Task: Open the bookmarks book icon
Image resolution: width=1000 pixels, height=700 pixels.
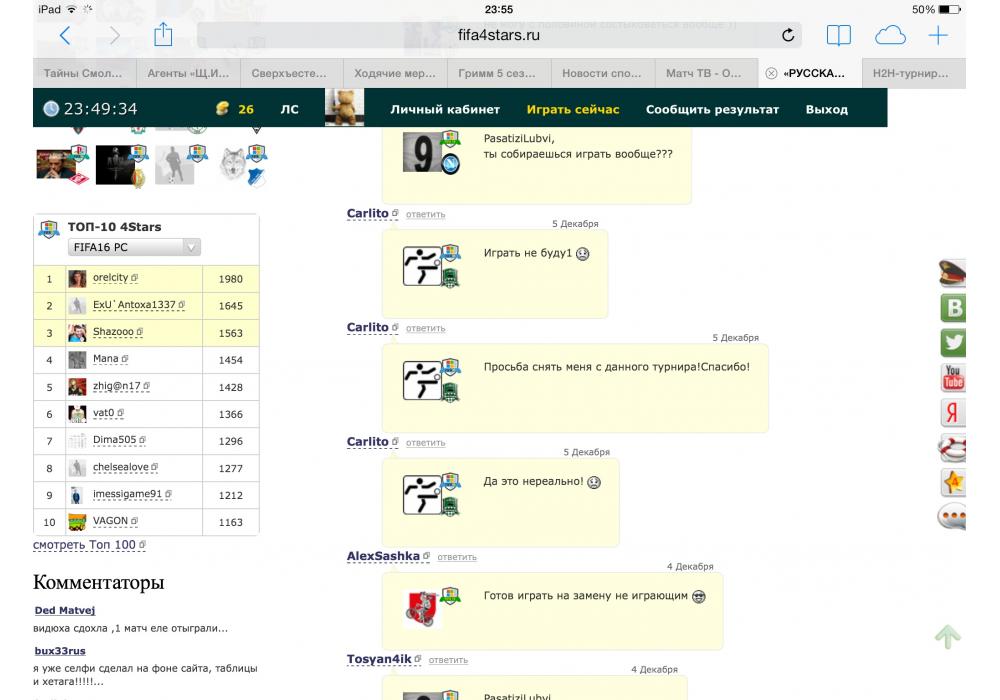Action: coord(839,35)
